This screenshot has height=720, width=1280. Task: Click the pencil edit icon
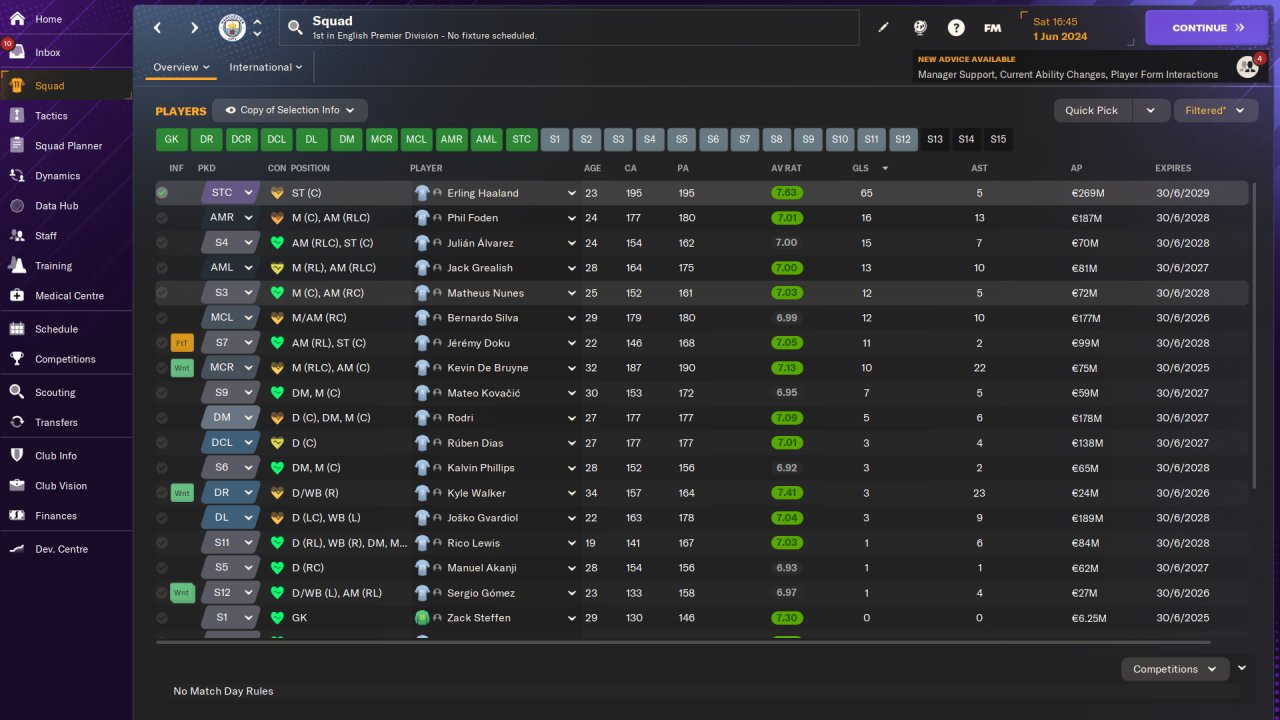pos(883,28)
